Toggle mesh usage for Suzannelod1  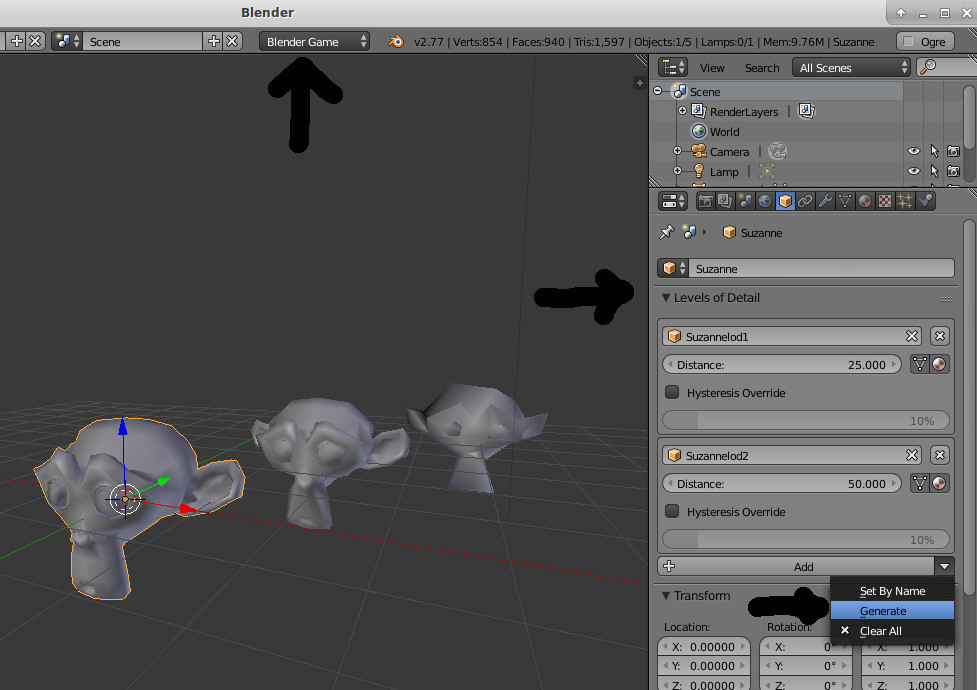pyautogui.click(x=920, y=364)
